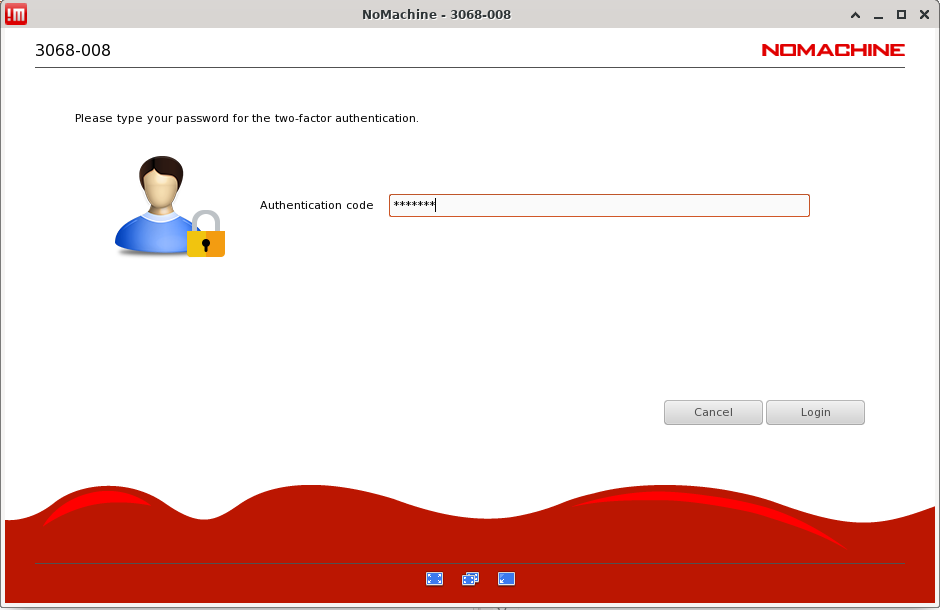Focus the Authentication code input field
The height and width of the screenshot is (610, 940).
599,206
